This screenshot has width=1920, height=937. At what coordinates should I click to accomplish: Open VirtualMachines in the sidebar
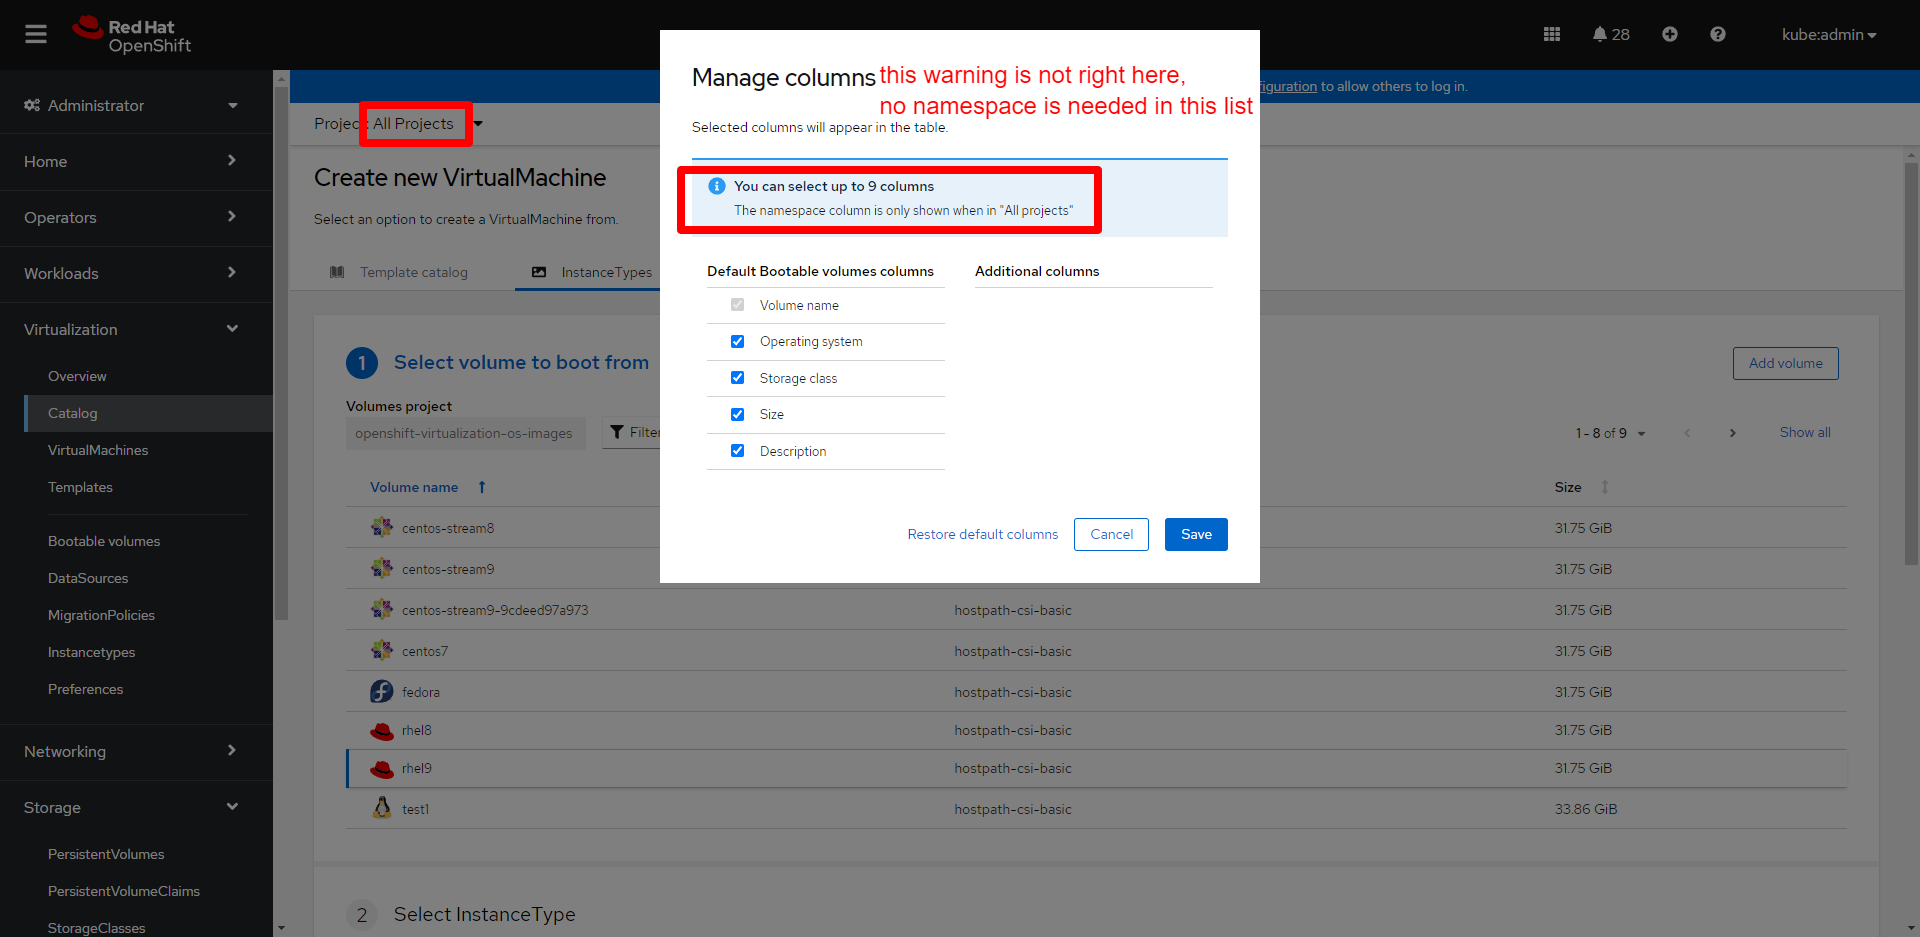pyautogui.click(x=98, y=450)
